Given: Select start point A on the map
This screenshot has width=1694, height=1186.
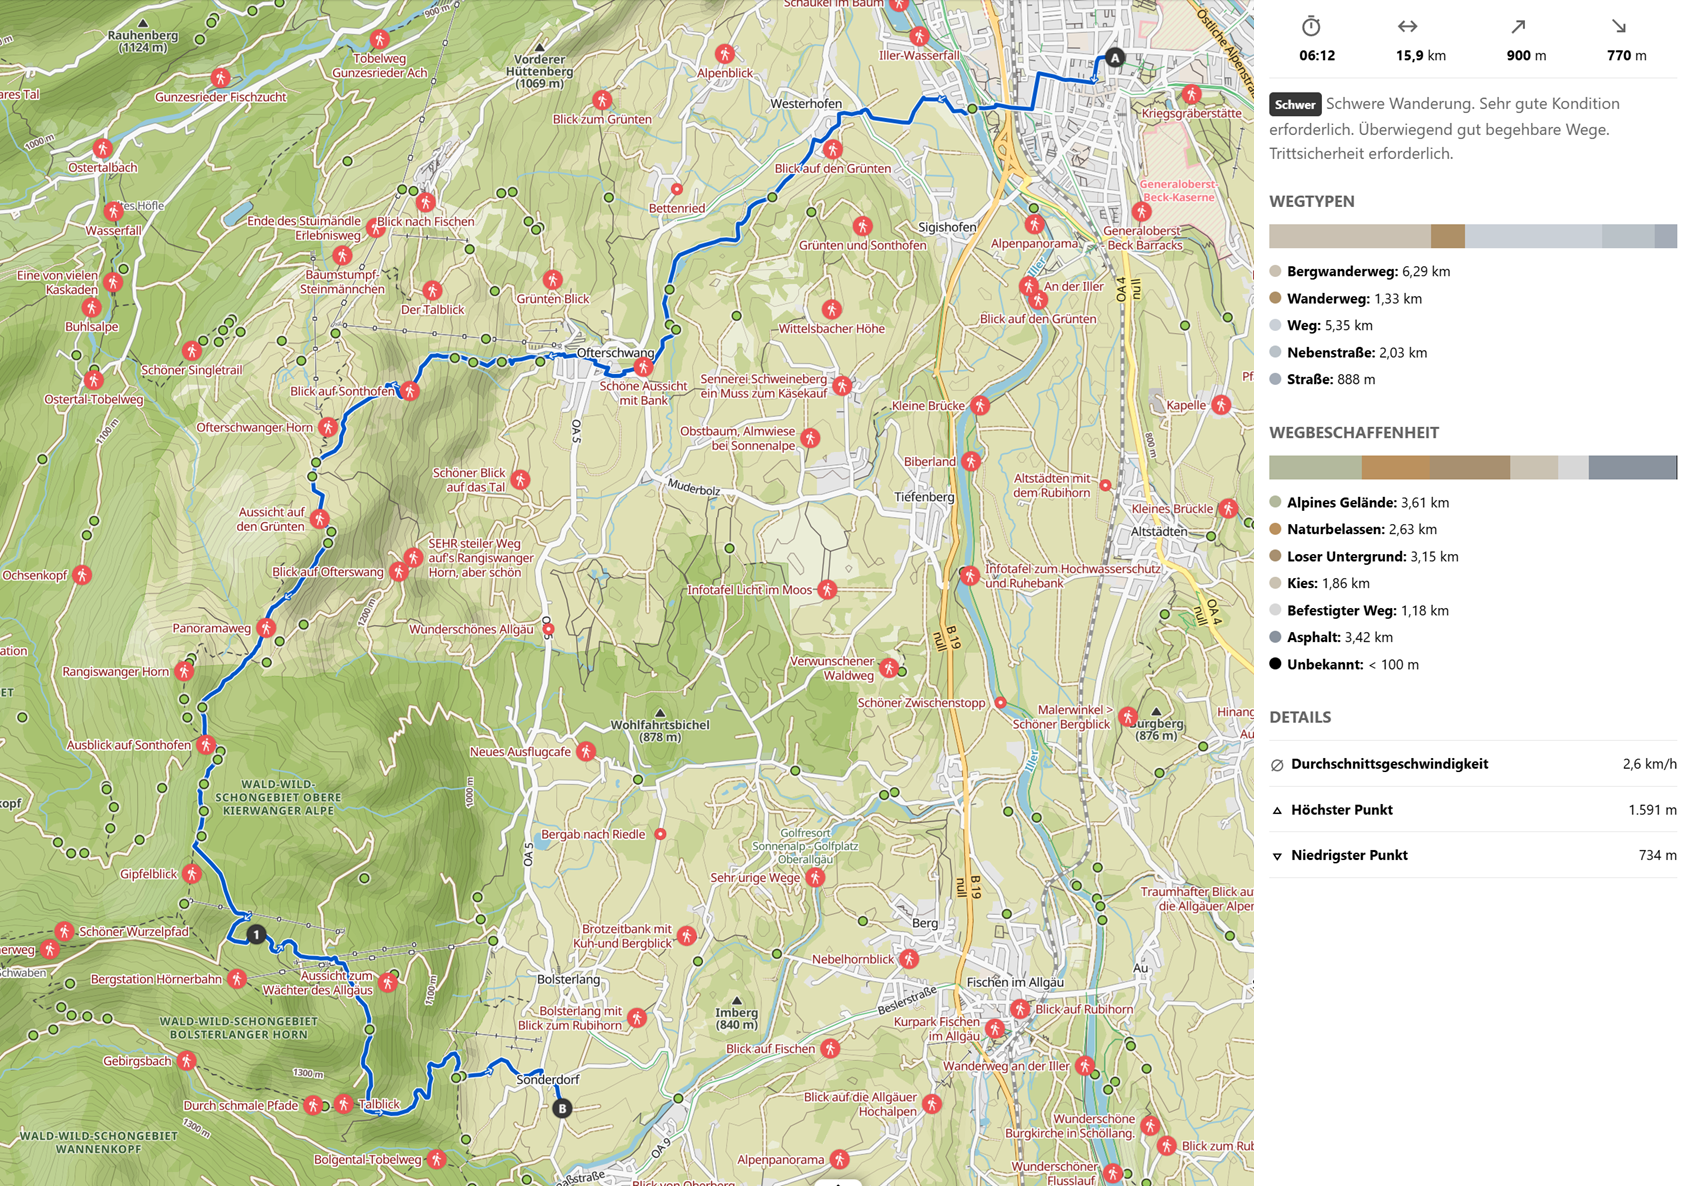Looking at the screenshot, I should coord(1115,58).
